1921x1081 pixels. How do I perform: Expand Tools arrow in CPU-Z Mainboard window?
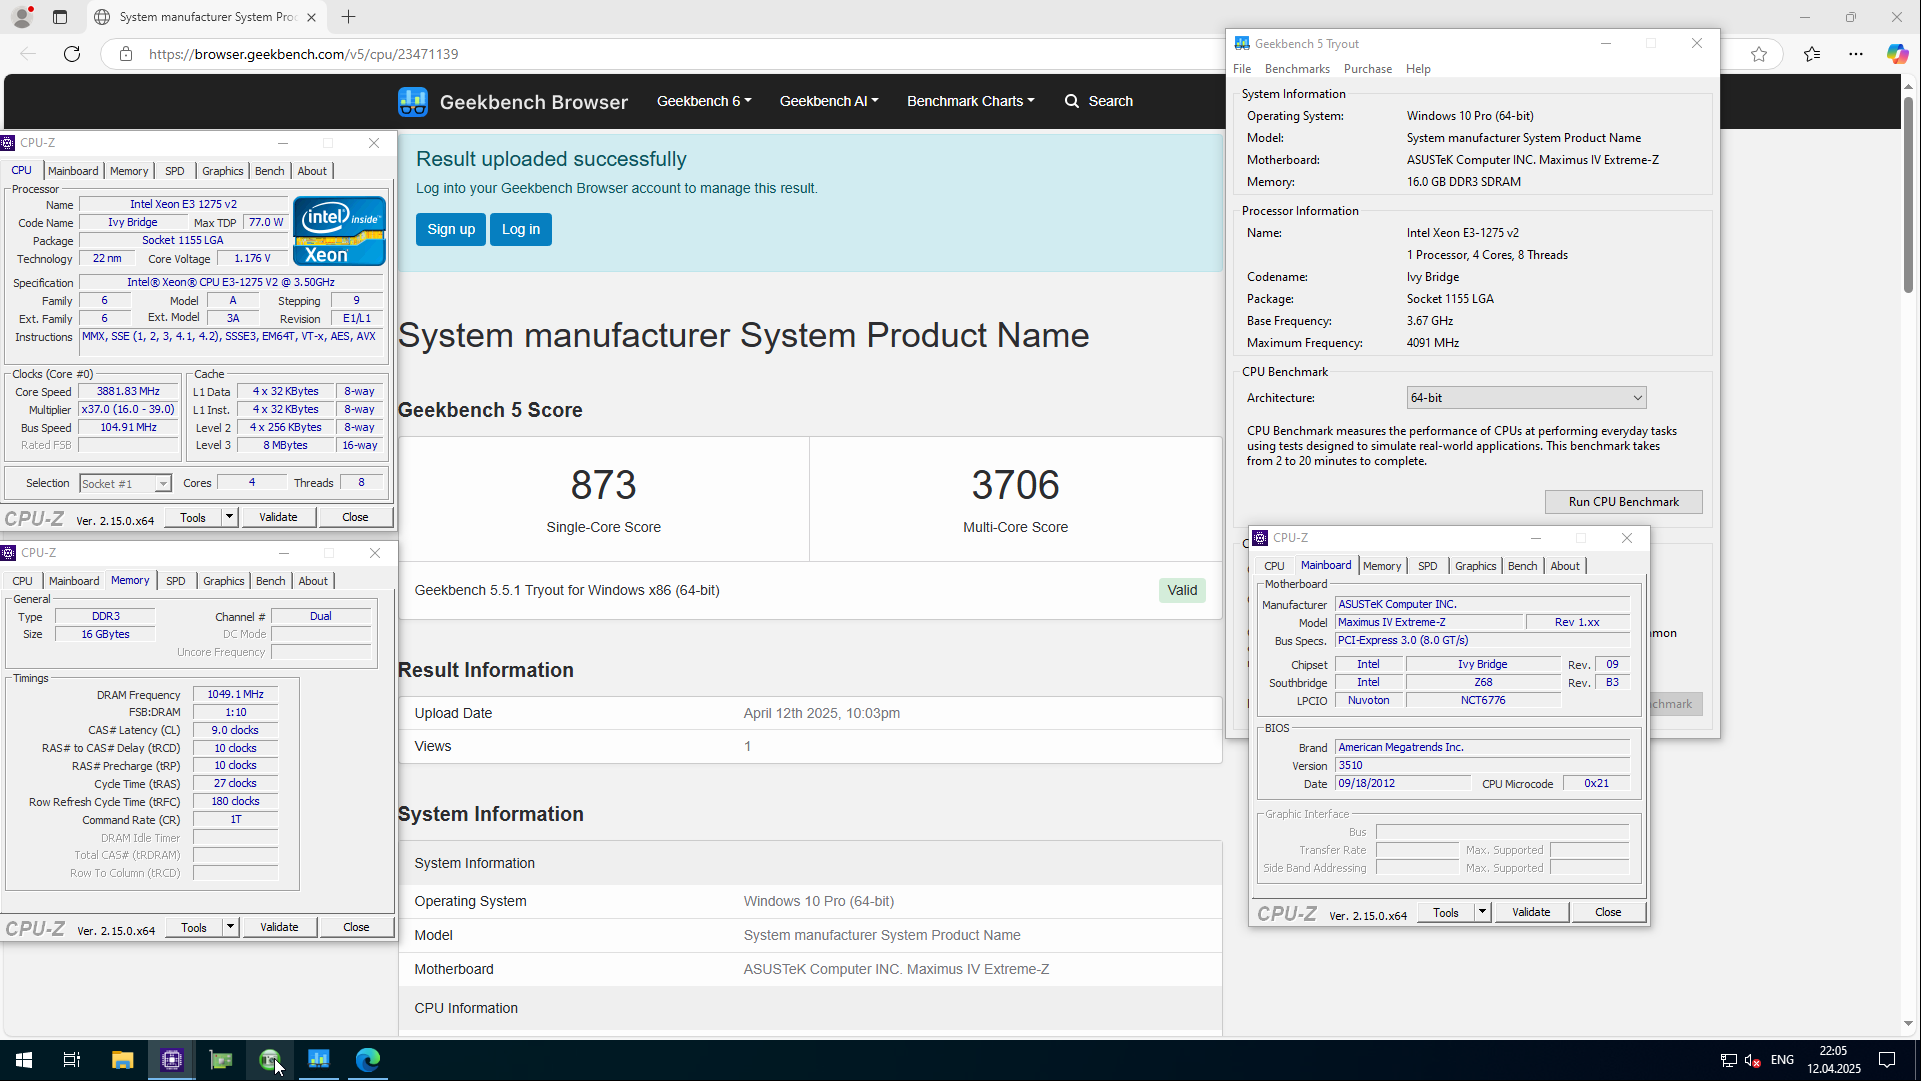[x=1482, y=912]
